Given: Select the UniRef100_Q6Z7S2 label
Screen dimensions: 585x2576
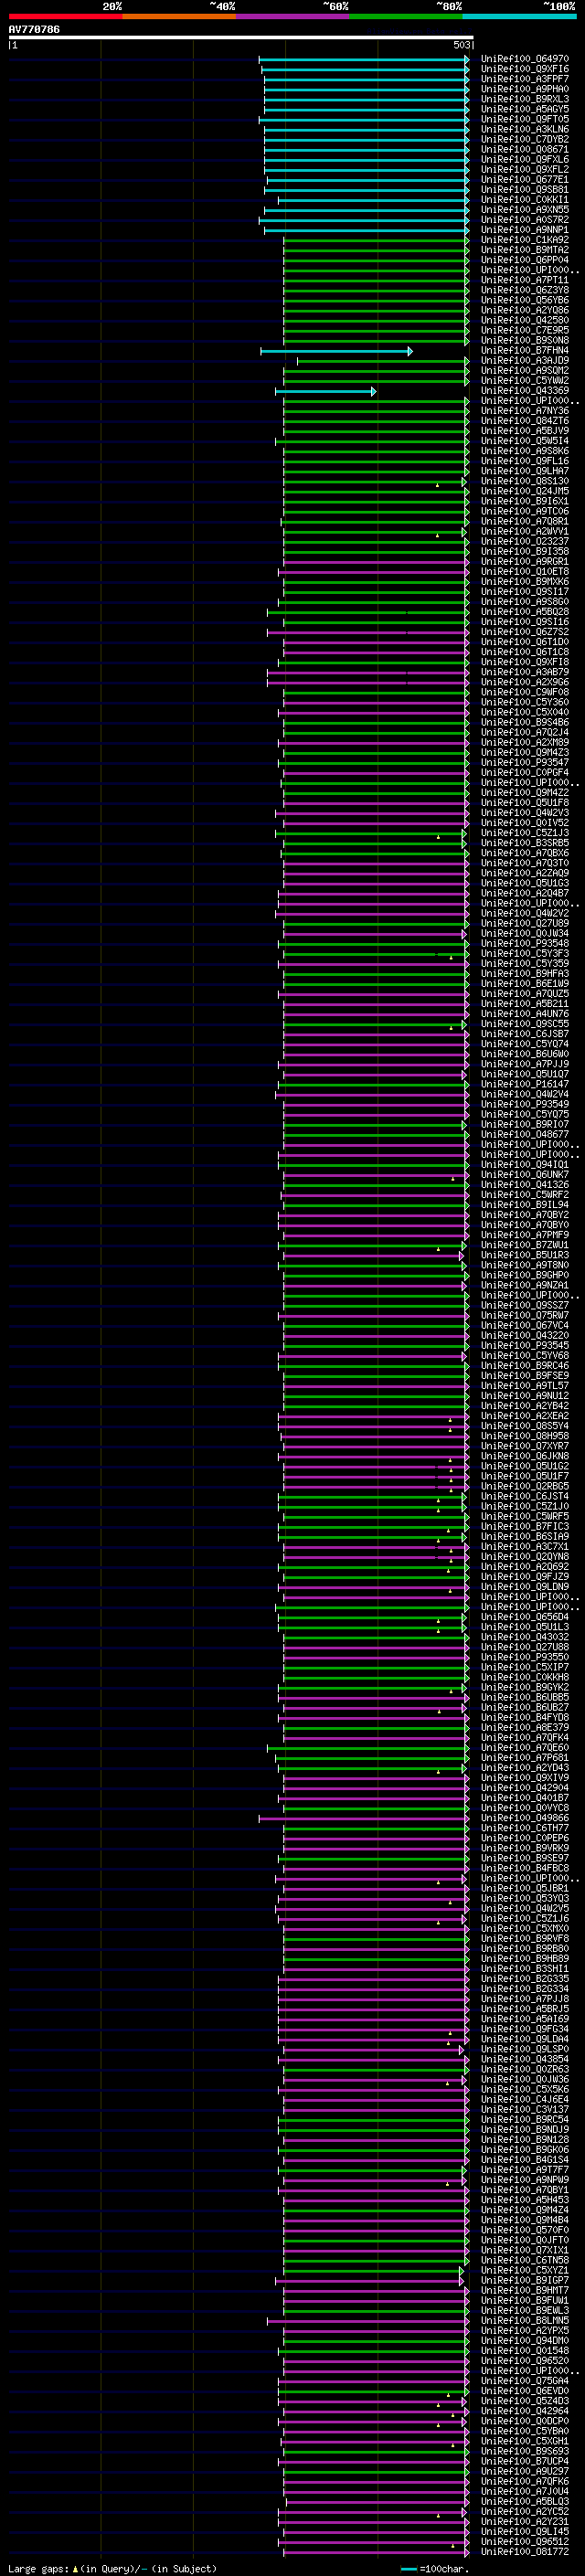Looking at the screenshot, I should tap(525, 632).
